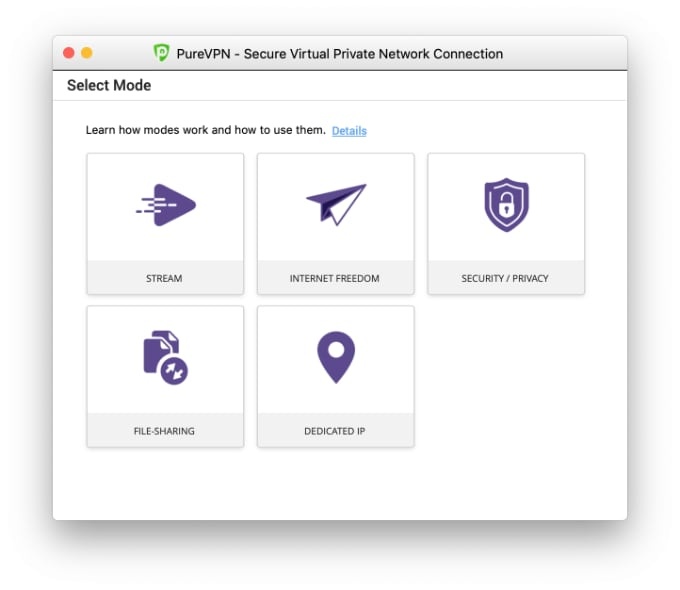Viewport: 680px width, 590px height.
Task: Choose the Dedicated IP location pin icon
Action: [x=336, y=357]
